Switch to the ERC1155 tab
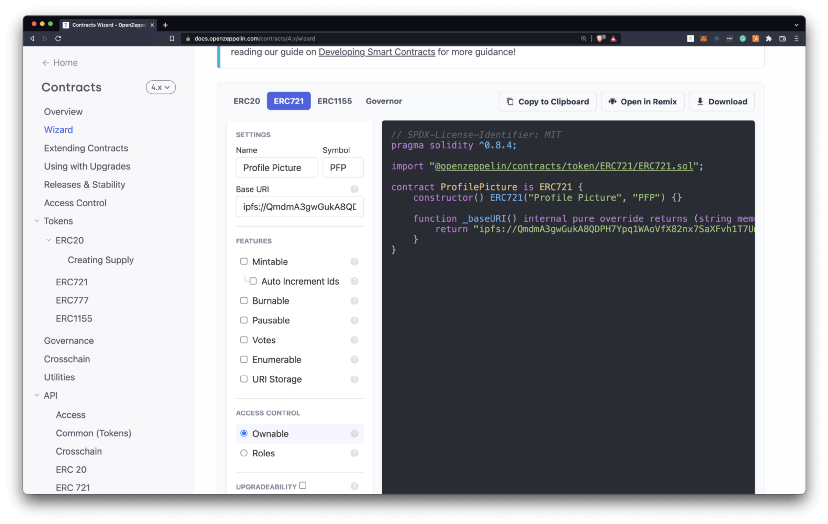828x524 pixels. click(x=334, y=101)
